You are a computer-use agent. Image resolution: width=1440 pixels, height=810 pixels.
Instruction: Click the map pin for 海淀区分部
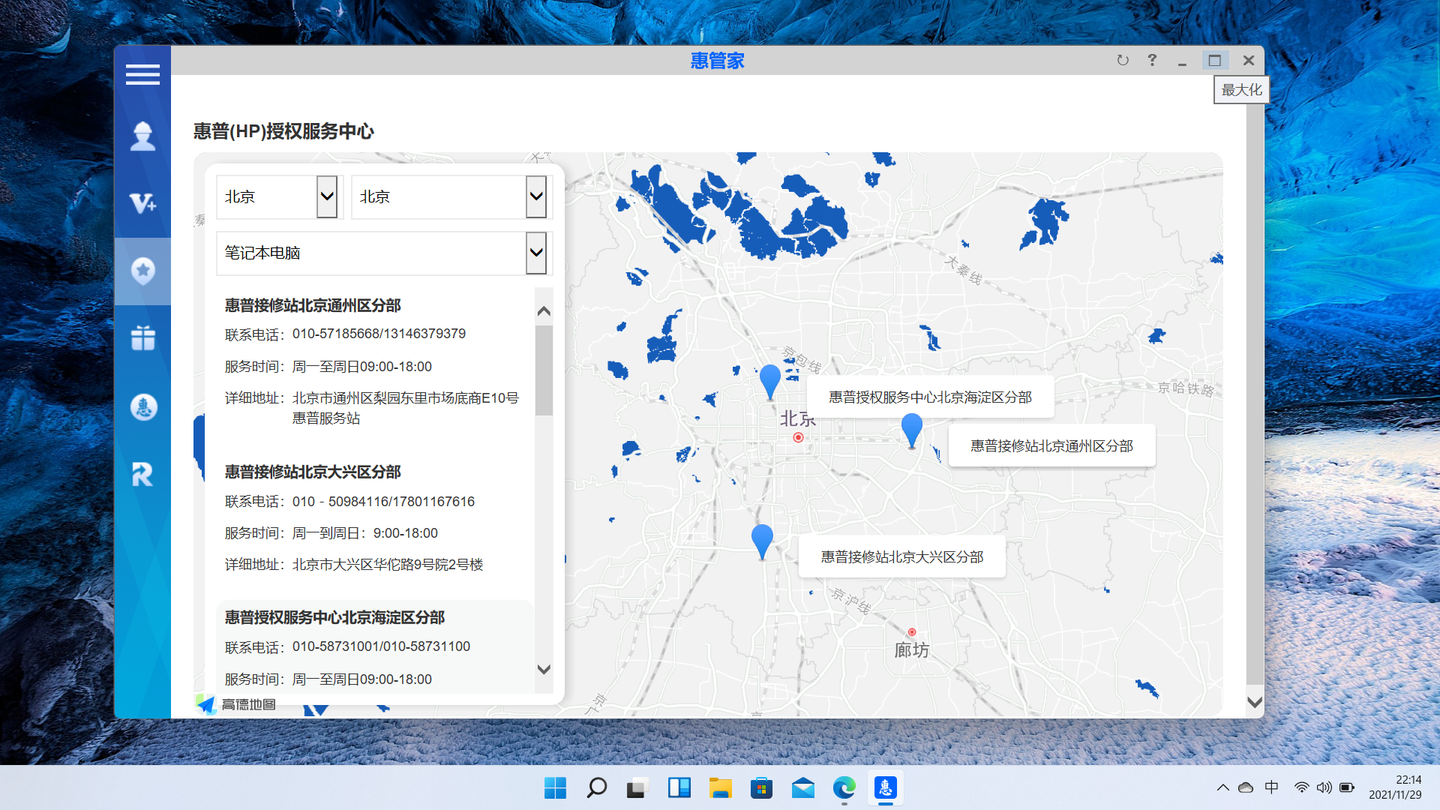point(770,382)
